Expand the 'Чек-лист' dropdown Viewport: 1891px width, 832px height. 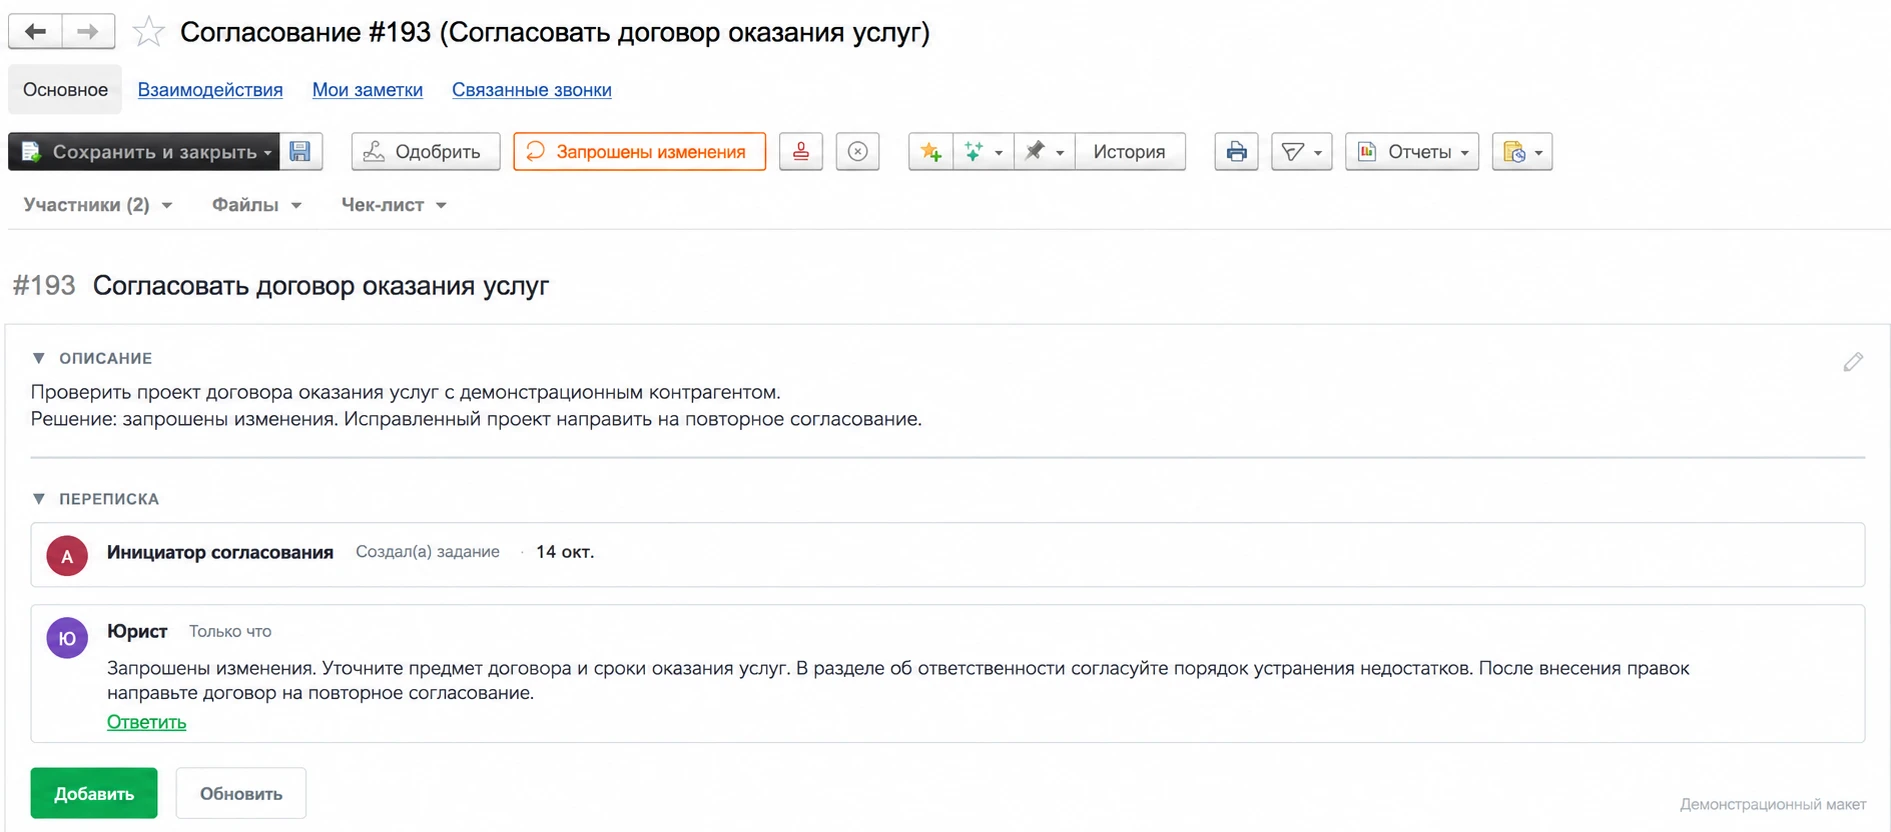pyautogui.click(x=394, y=205)
